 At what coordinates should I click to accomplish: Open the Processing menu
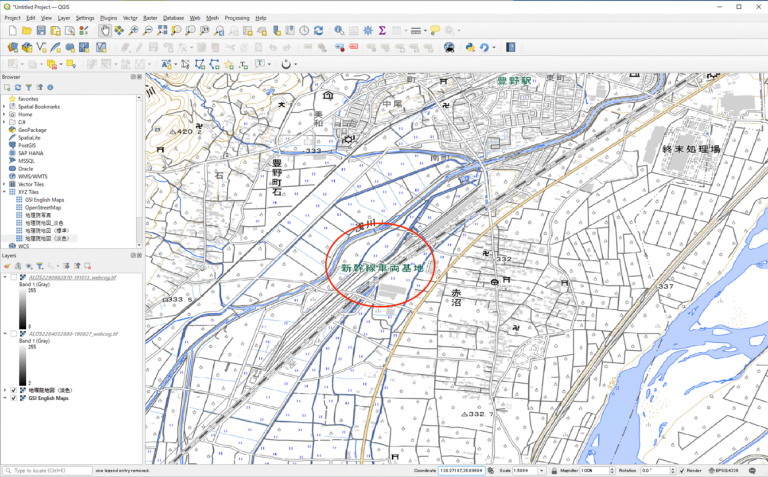(237, 18)
